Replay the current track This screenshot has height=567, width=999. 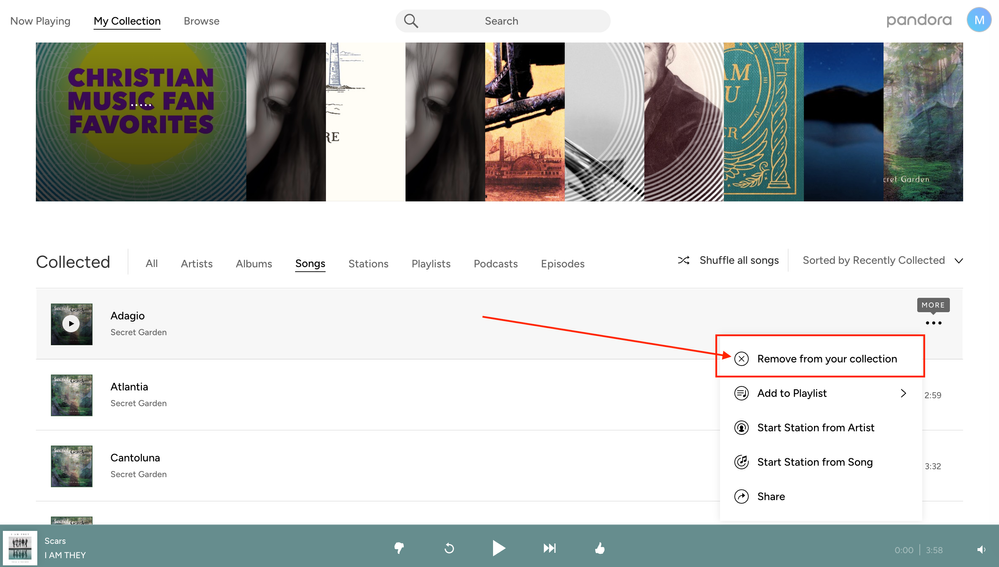449,548
